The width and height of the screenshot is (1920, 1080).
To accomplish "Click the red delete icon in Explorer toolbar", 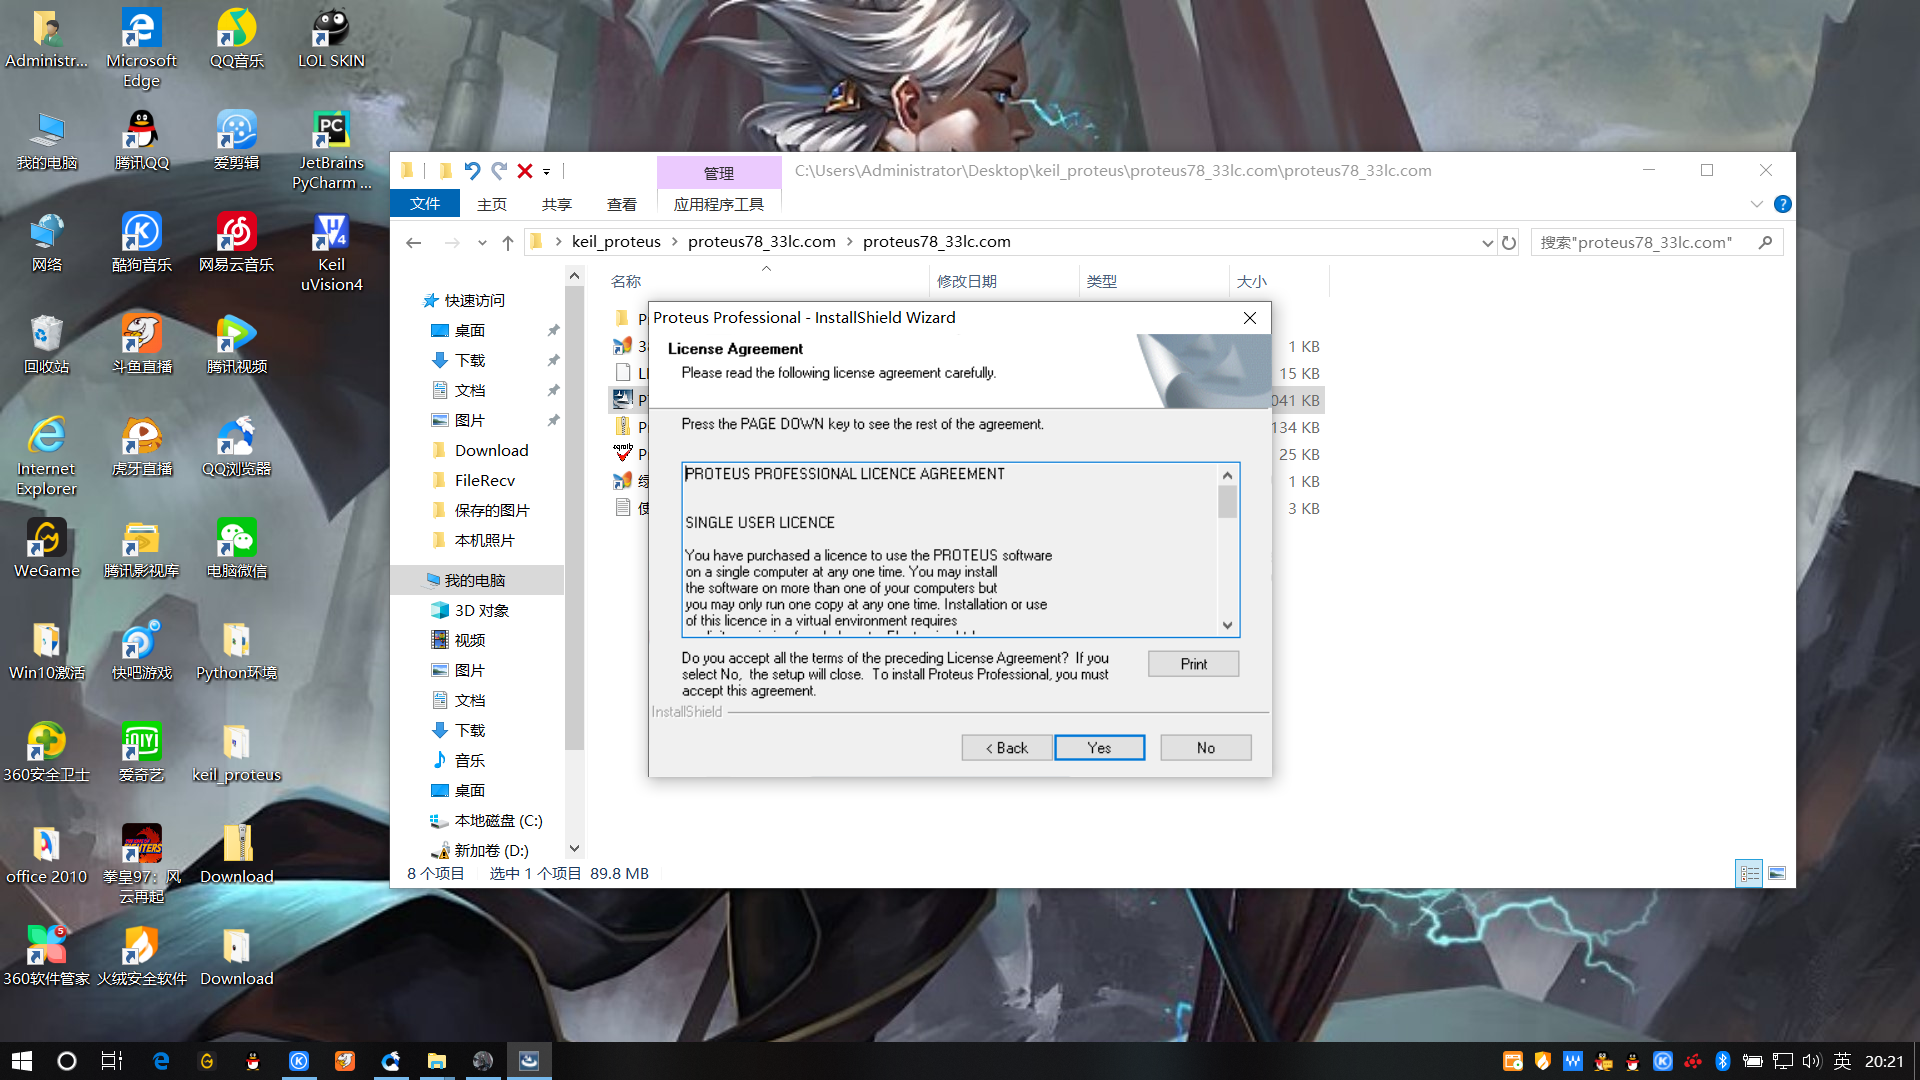I will click(524, 171).
